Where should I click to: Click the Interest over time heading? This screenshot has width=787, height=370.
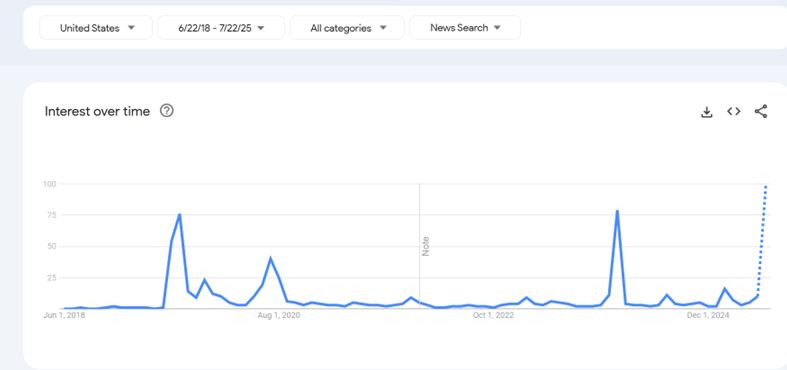click(x=97, y=111)
